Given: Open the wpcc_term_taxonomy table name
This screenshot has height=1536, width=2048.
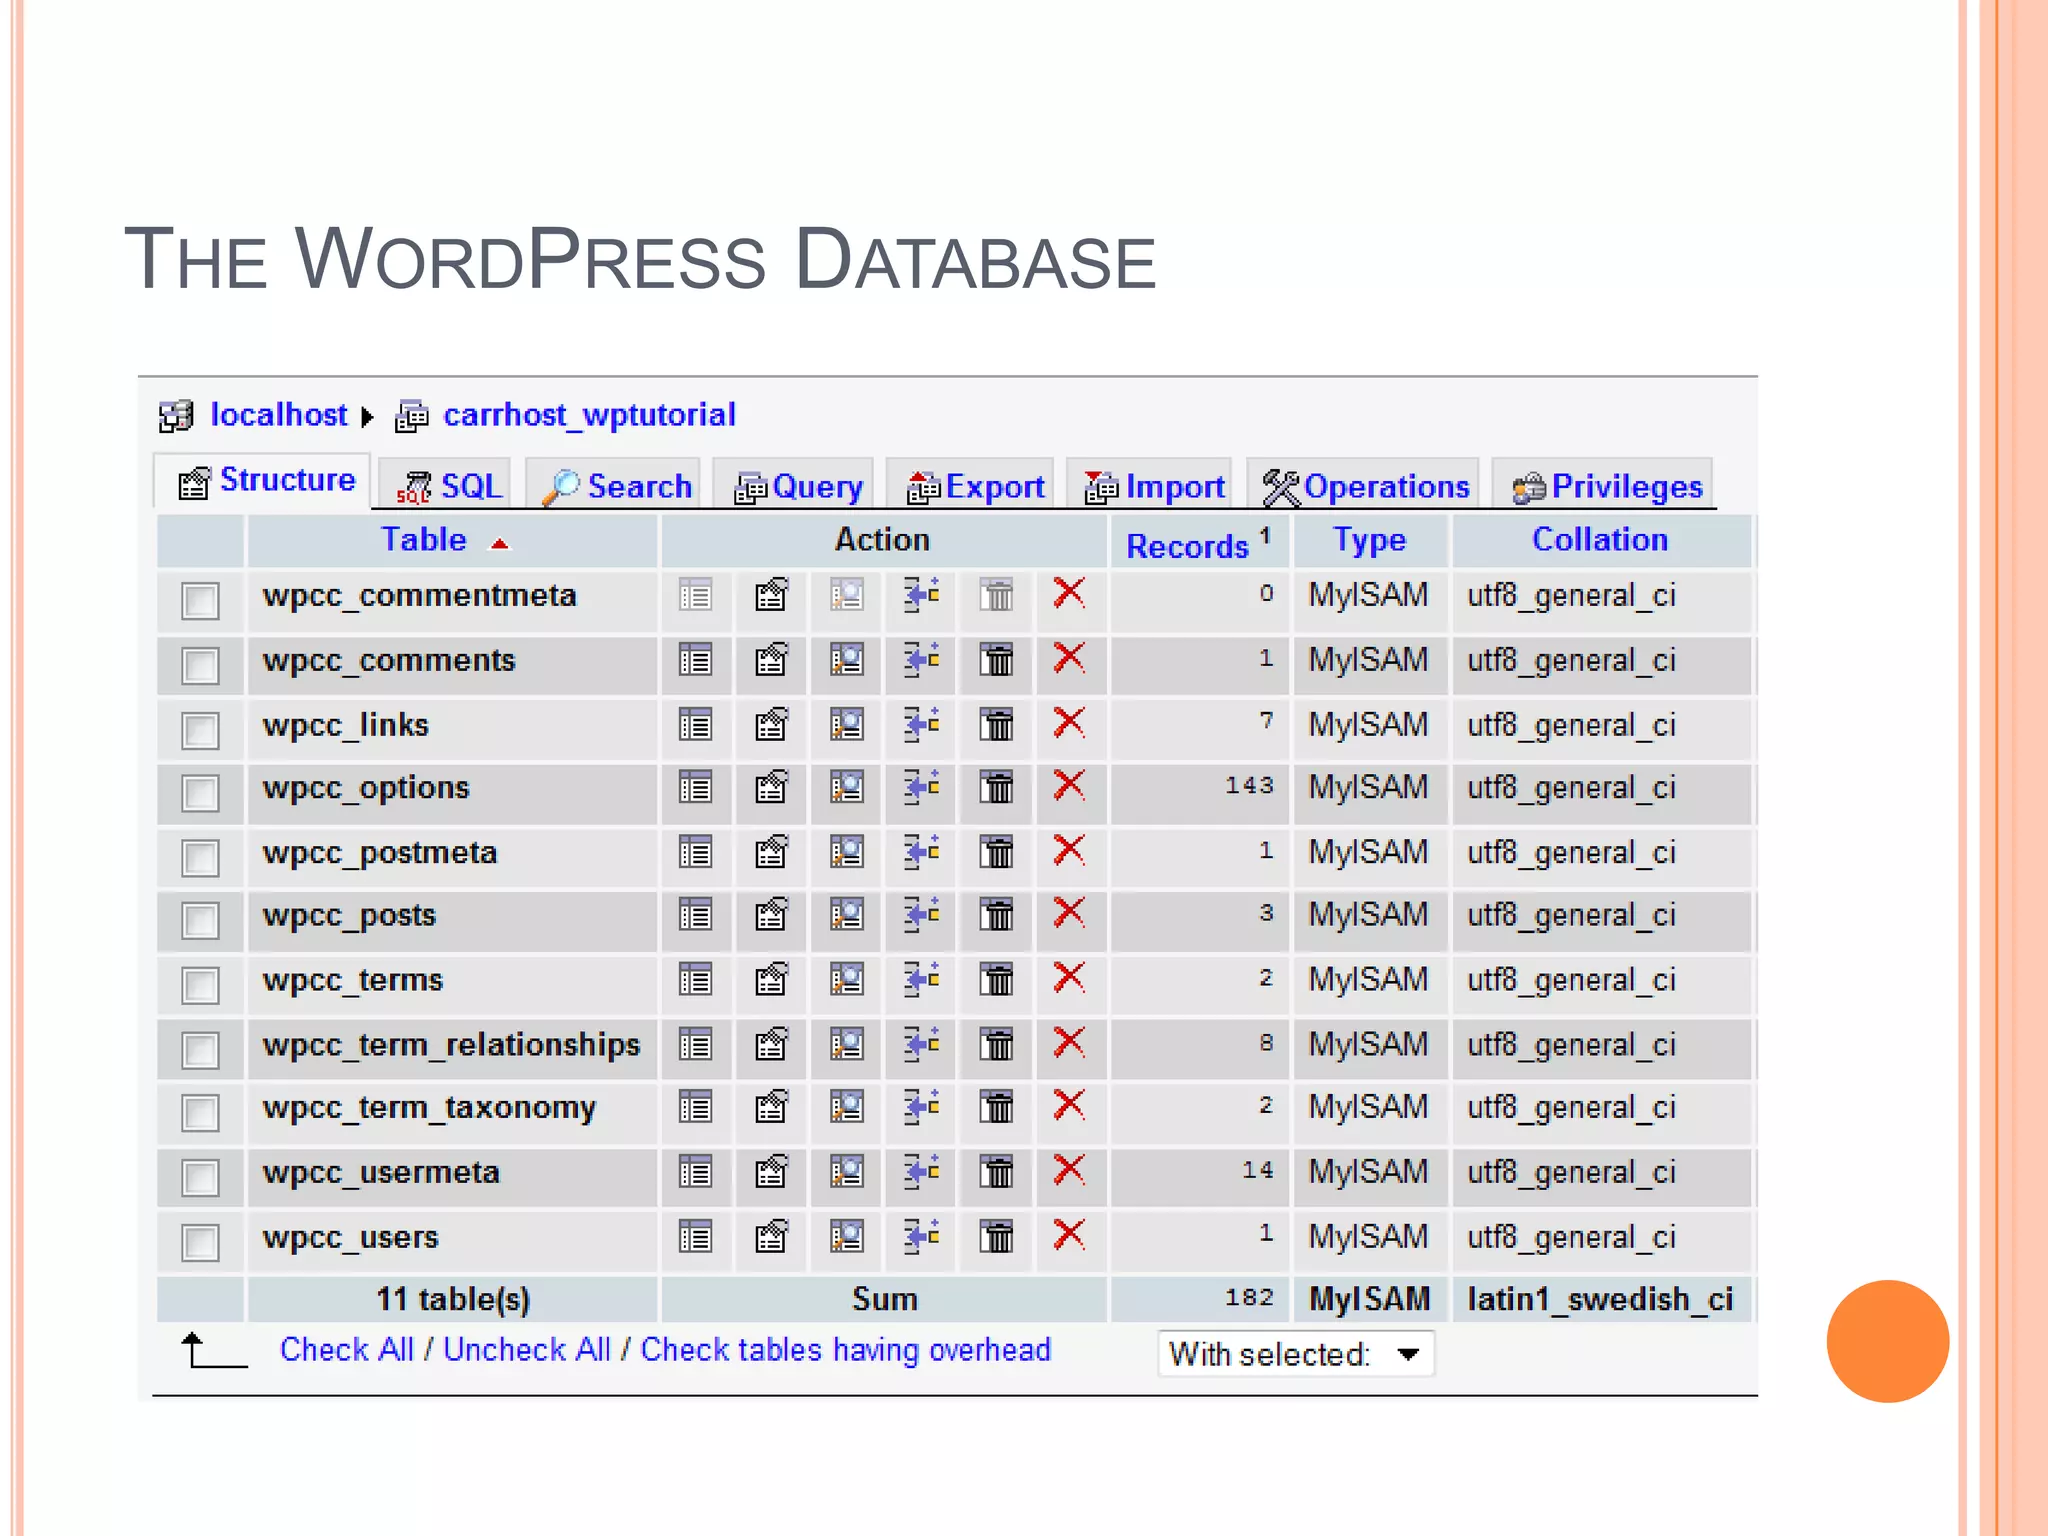Looking at the screenshot, I should click(x=429, y=1108).
